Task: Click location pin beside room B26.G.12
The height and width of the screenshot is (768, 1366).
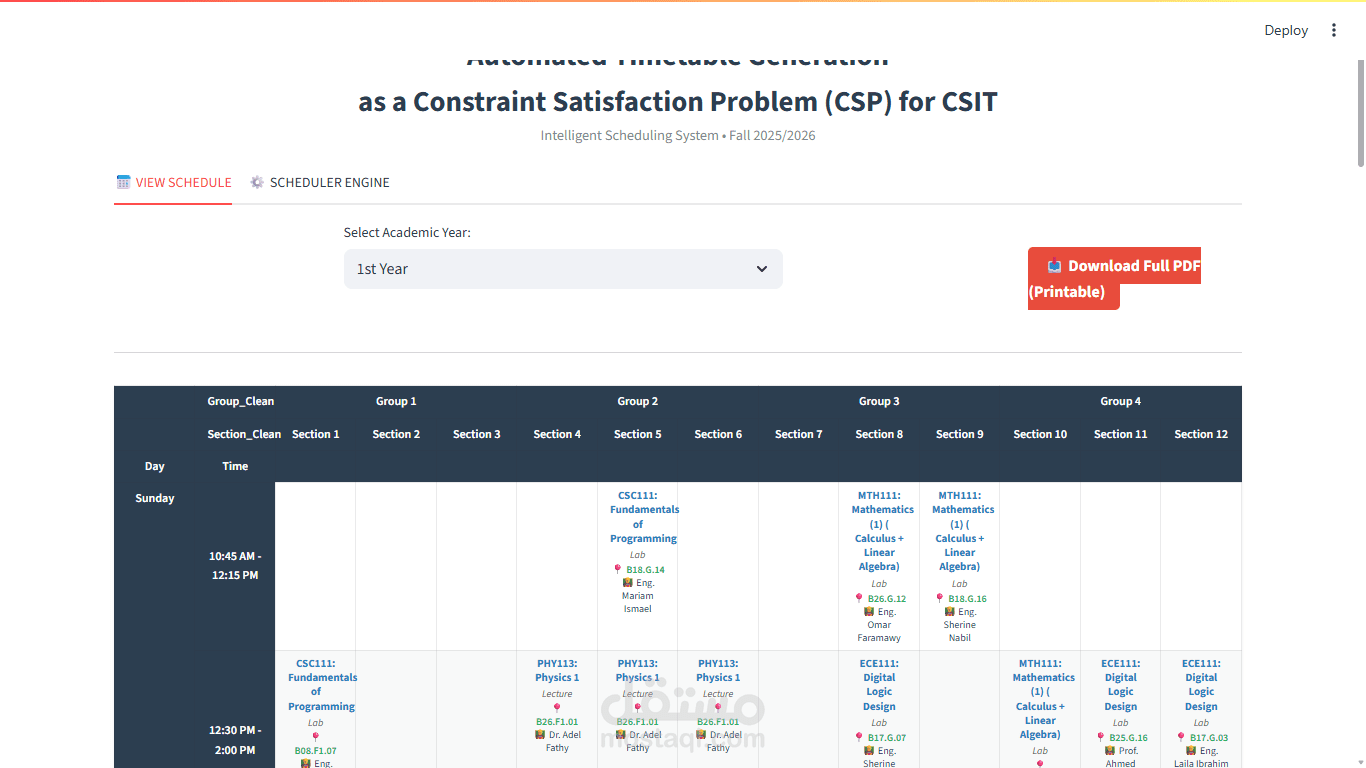Action: (859, 598)
